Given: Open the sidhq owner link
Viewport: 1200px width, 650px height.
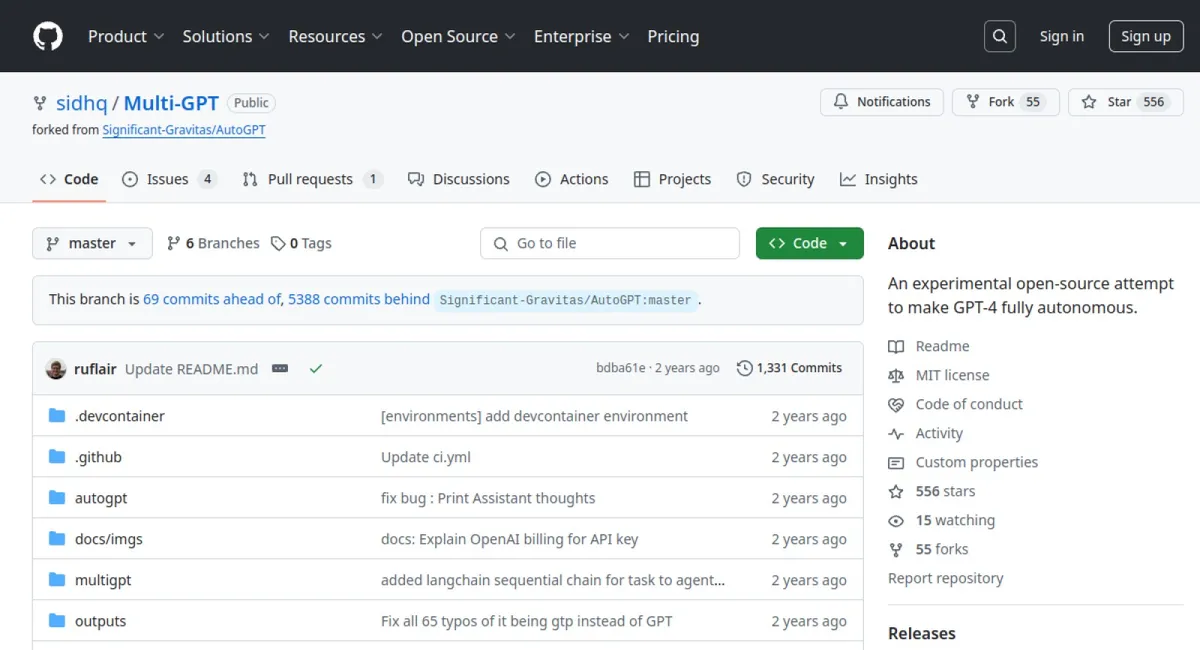Looking at the screenshot, I should tap(81, 103).
